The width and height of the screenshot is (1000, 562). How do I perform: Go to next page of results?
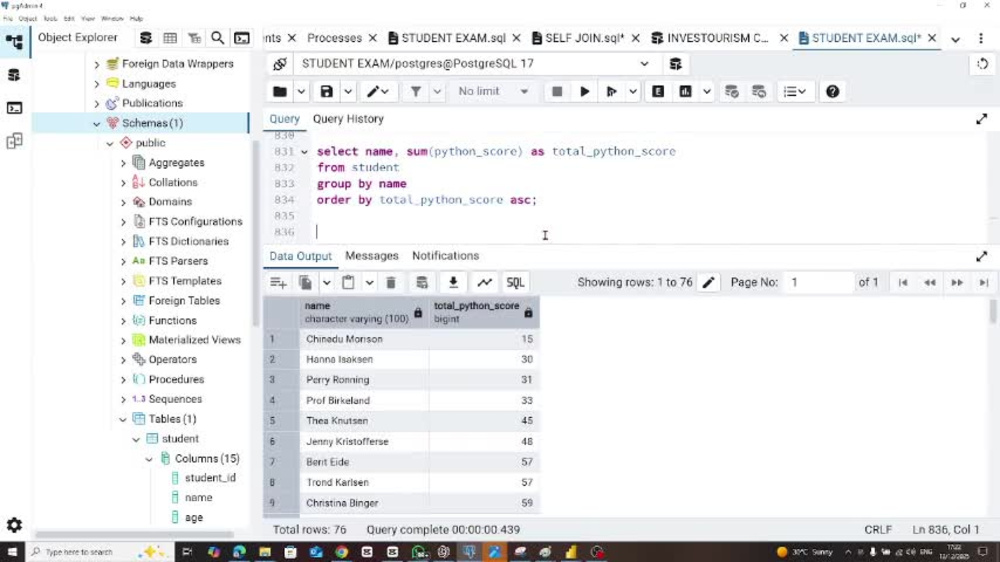pyautogui.click(x=957, y=283)
